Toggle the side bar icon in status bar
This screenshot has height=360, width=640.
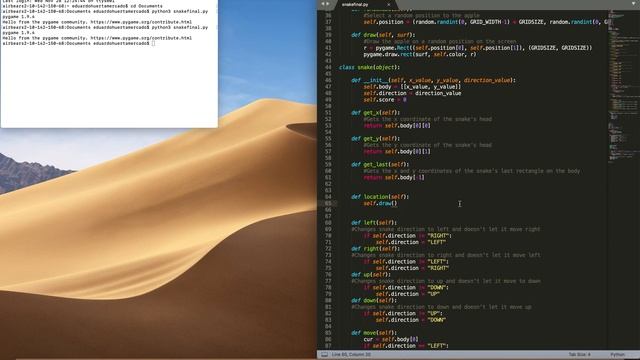[x=324, y=354]
